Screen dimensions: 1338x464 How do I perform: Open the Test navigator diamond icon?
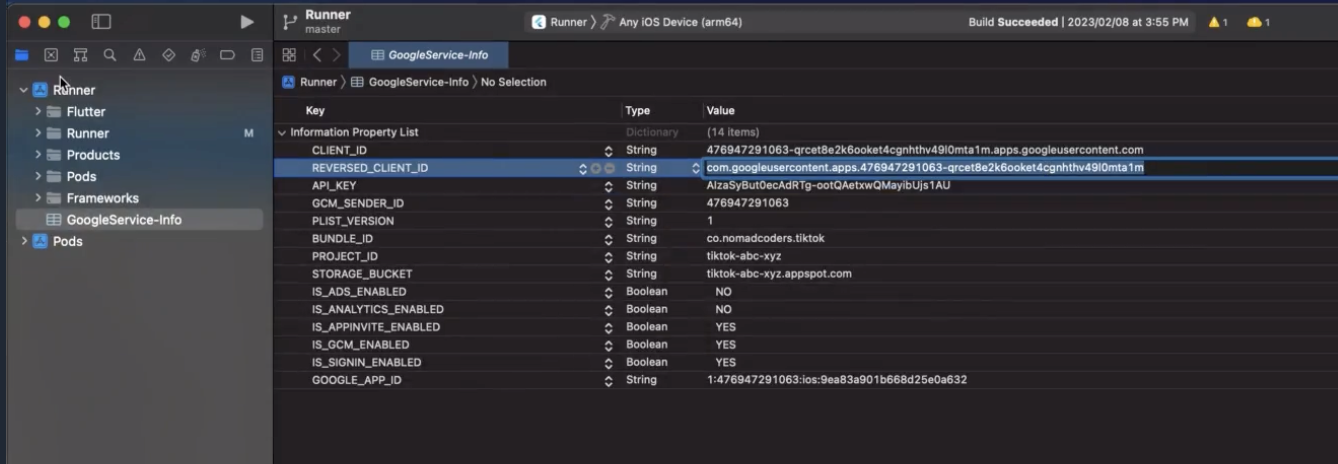[x=168, y=55]
